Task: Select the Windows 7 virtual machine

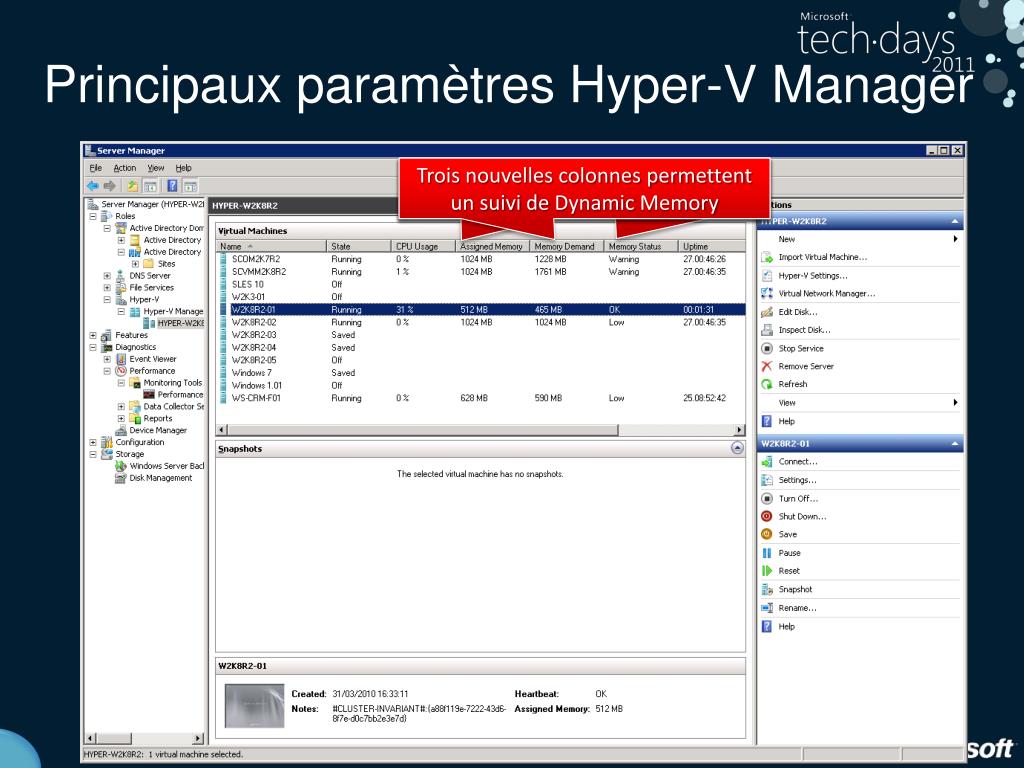Action: point(481,373)
